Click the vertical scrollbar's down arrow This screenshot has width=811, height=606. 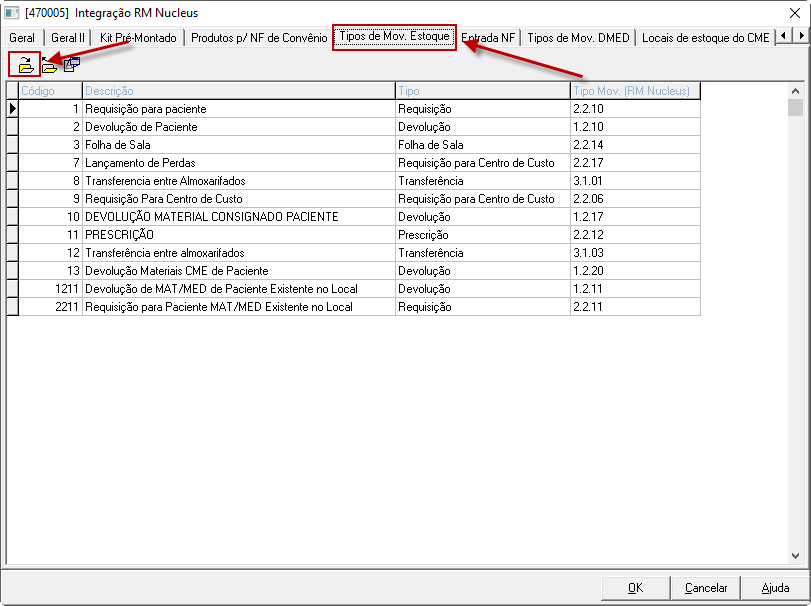(795, 556)
